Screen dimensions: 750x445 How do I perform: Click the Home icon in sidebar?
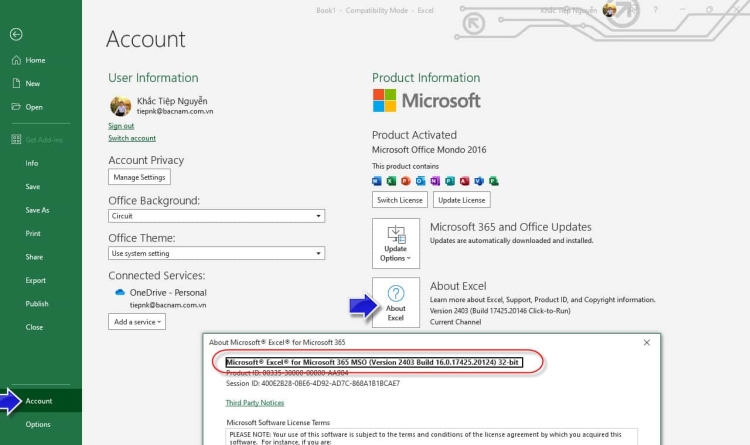click(x=16, y=60)
